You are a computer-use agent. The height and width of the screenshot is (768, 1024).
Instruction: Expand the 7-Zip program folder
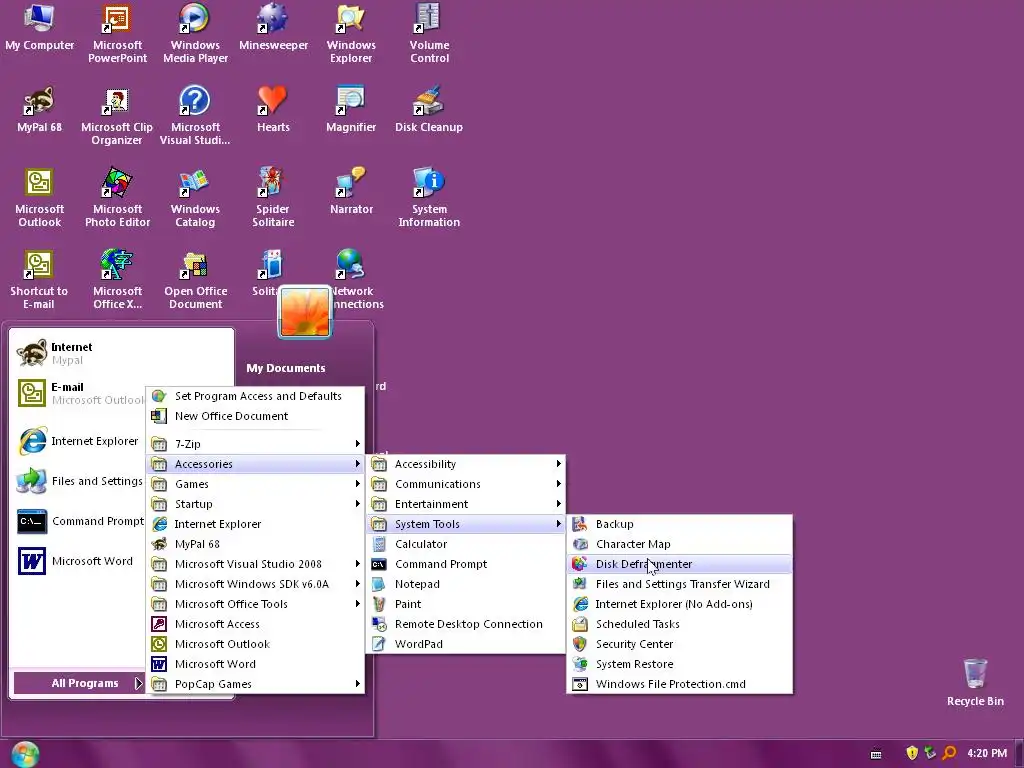click(255, 444)
